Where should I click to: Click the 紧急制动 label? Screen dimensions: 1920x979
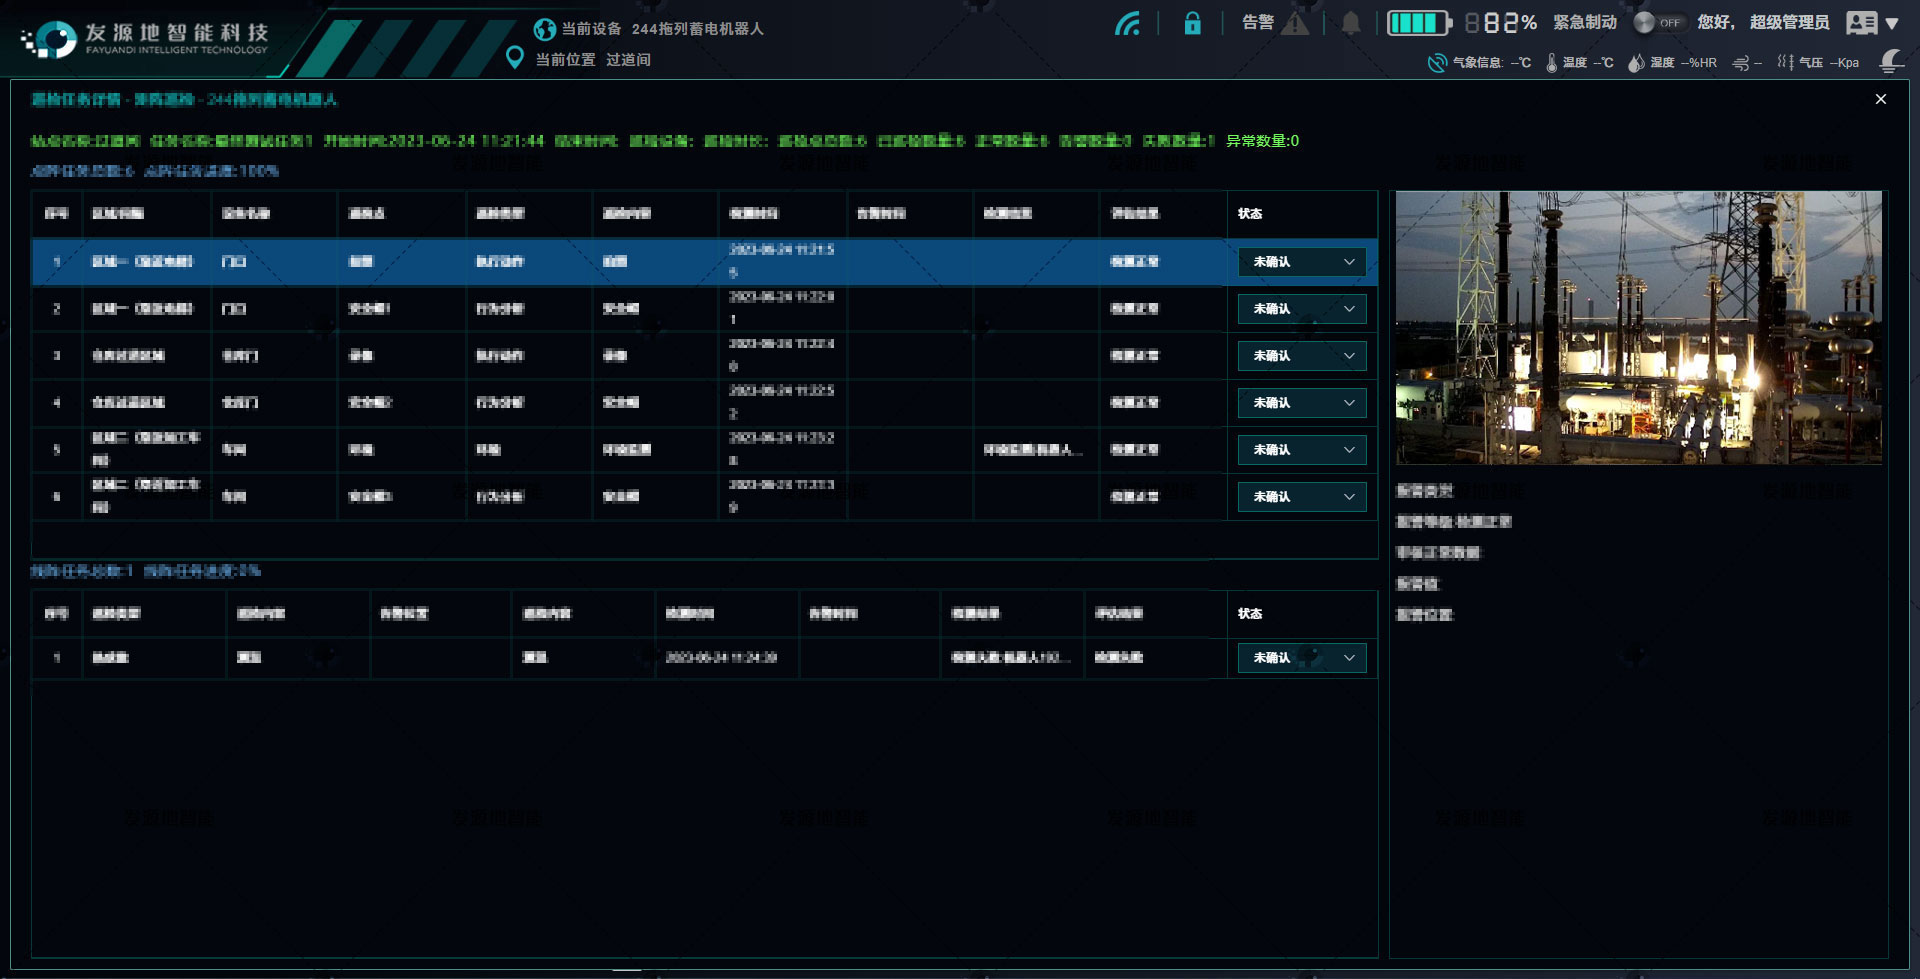(1585, 22)
